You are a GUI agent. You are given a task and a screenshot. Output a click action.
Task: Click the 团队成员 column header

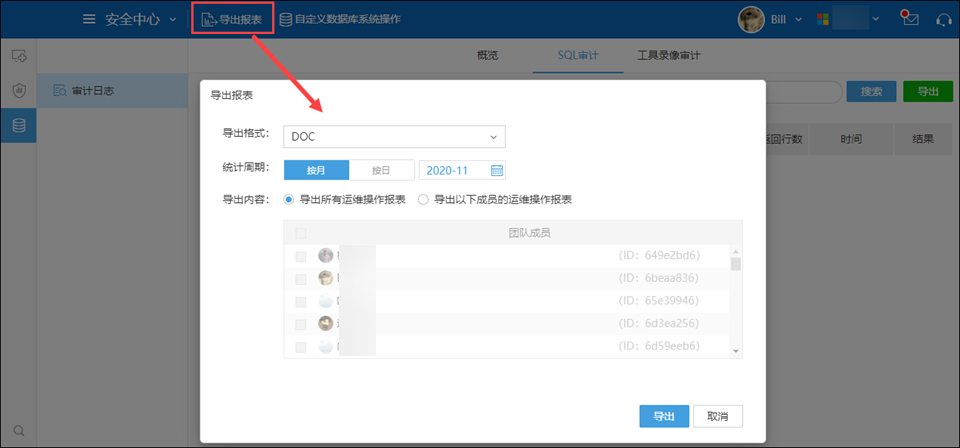click(530, 233)
